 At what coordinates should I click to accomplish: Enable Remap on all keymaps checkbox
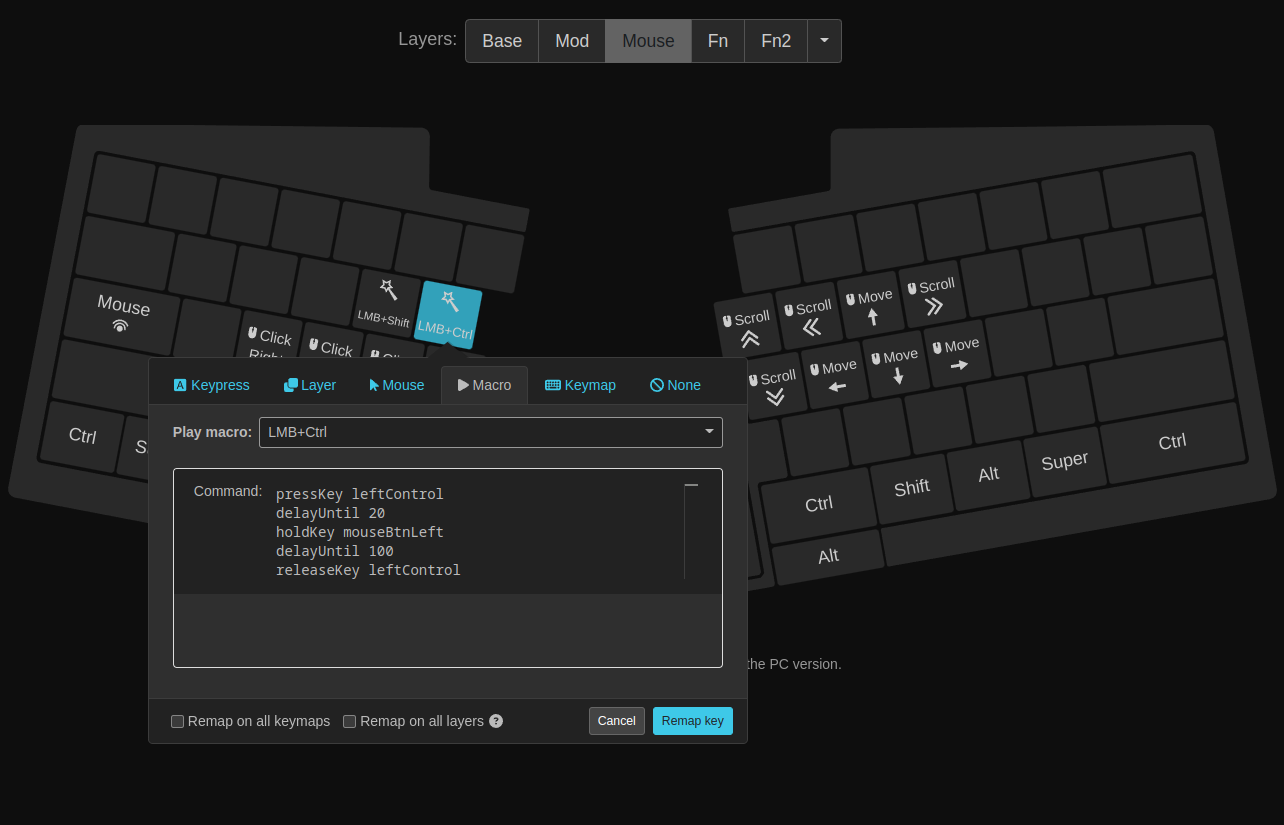178,721
